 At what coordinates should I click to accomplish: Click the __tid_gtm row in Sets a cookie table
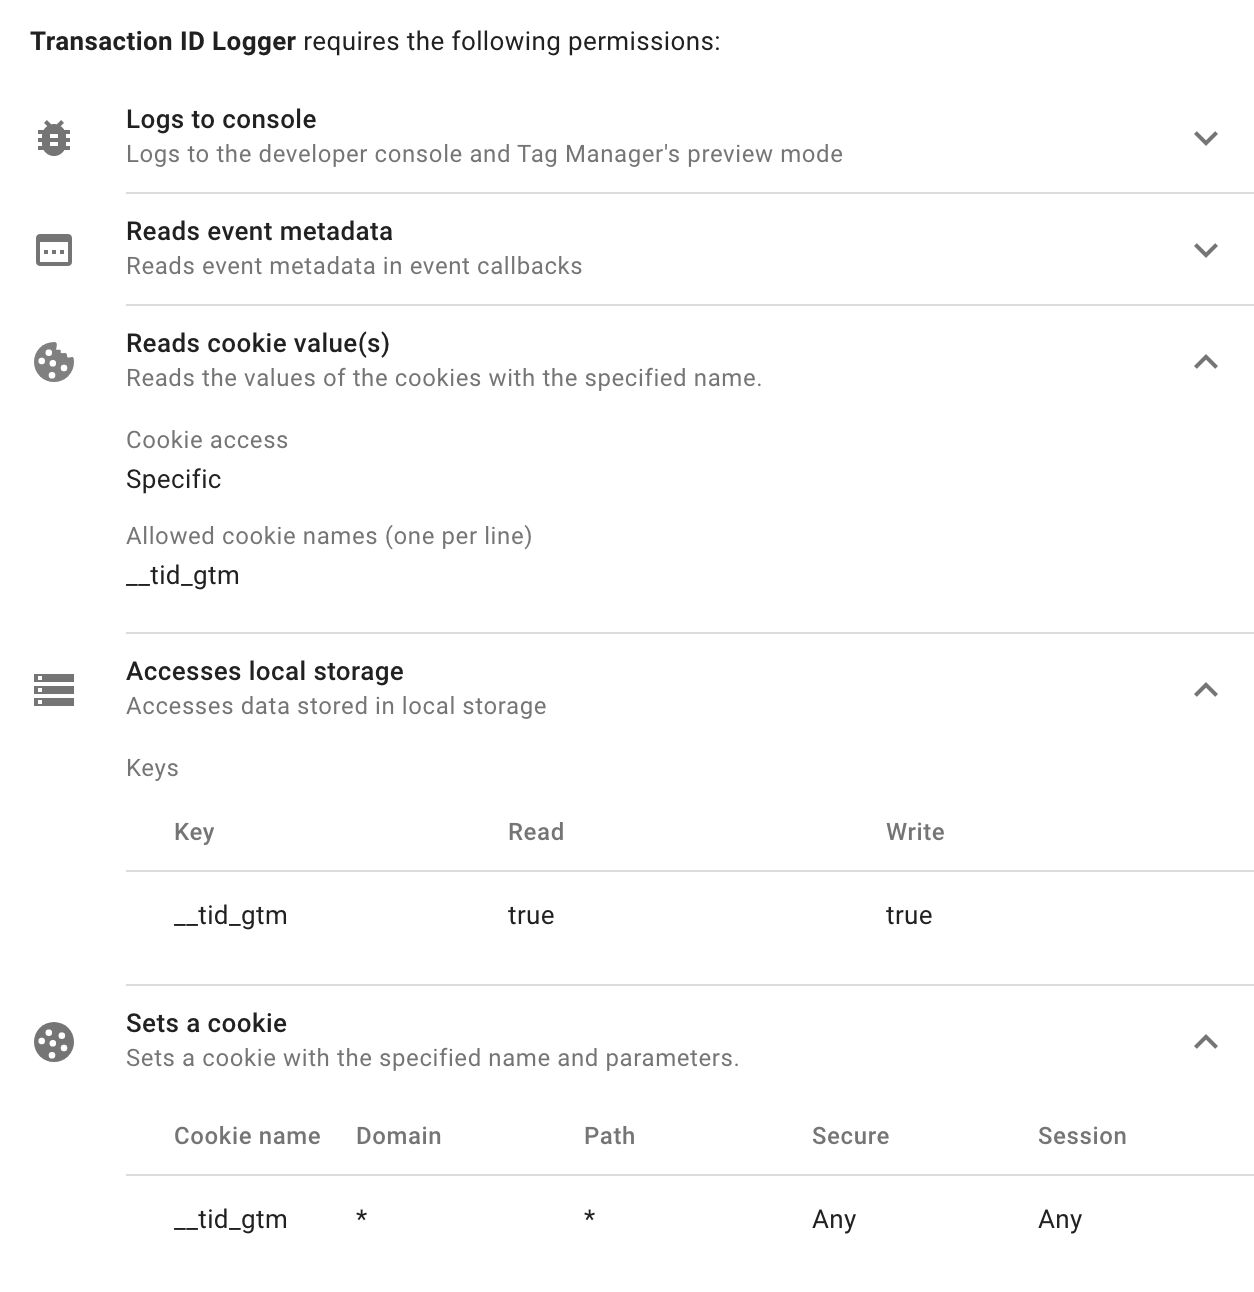click(690, 1220)
